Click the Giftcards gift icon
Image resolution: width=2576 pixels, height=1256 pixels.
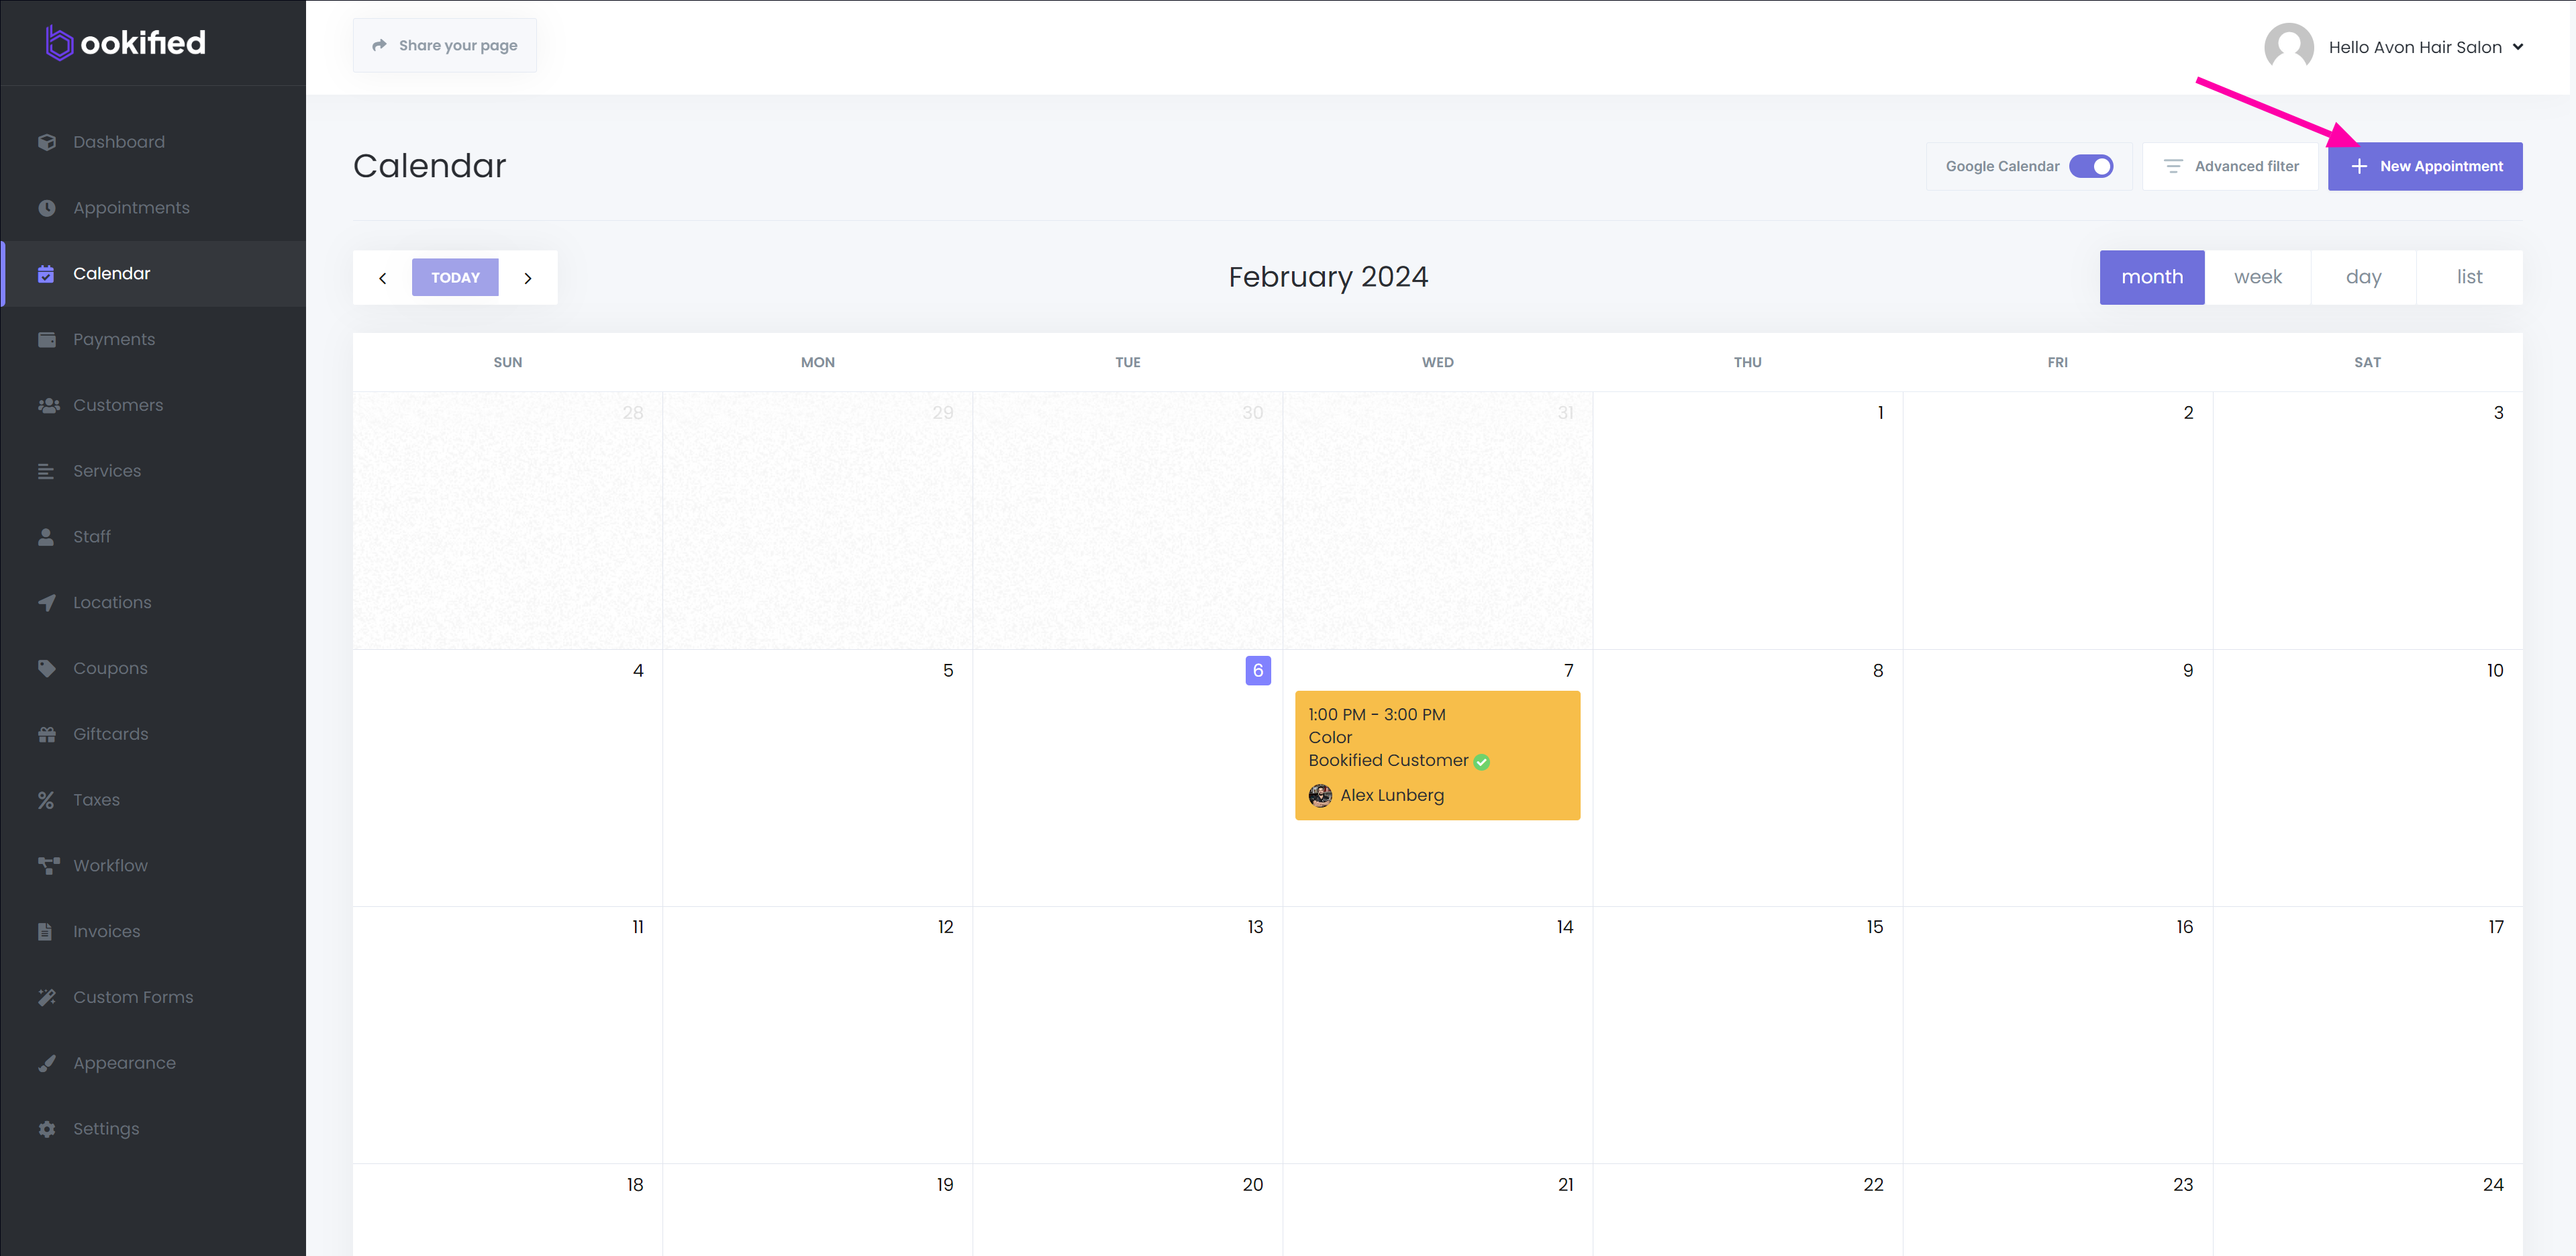pos(46,734)
